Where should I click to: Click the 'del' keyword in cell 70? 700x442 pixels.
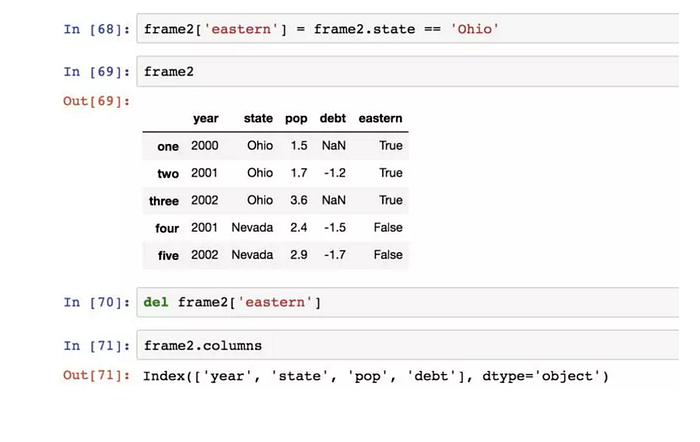[x=156, y=302]
